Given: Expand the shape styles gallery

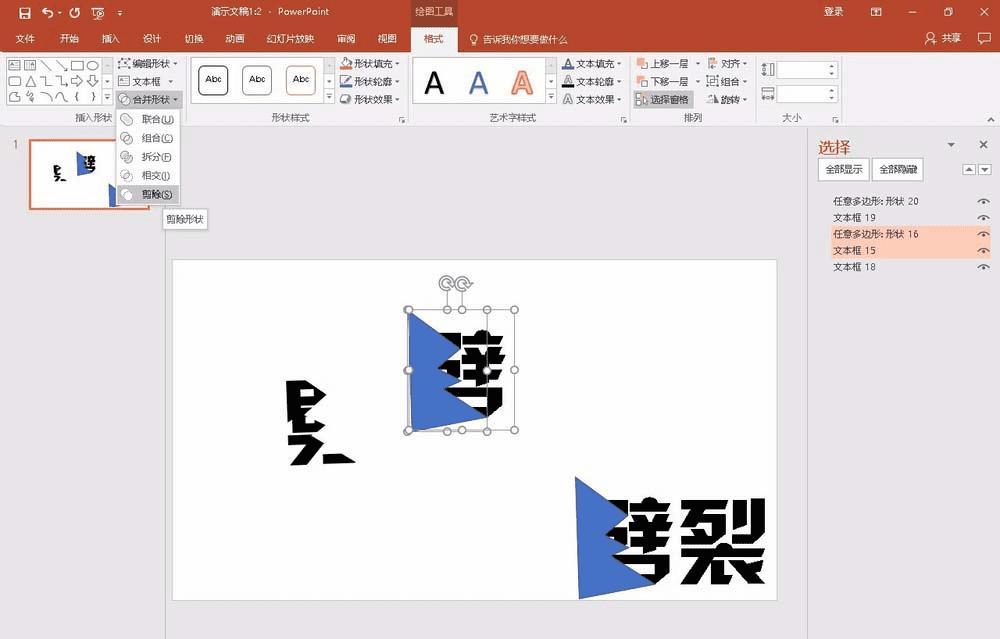Looking at the screenshot, I should pos(329,97).
